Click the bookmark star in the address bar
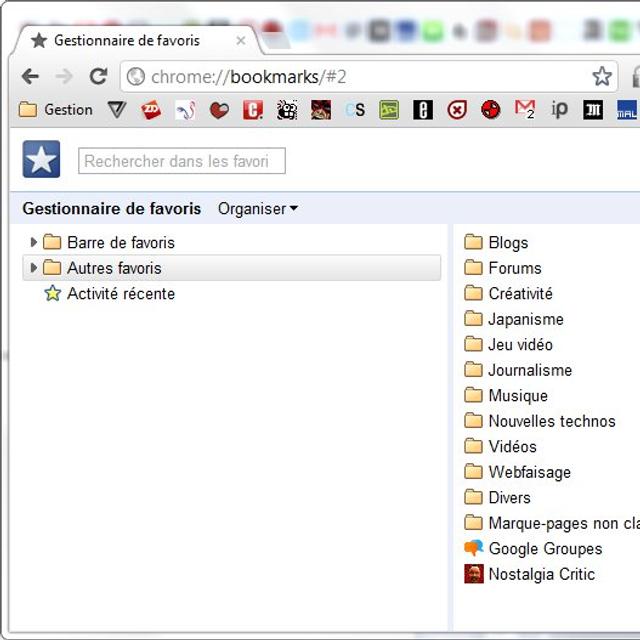This screenshot has width=640, height=640. point(601,77)
